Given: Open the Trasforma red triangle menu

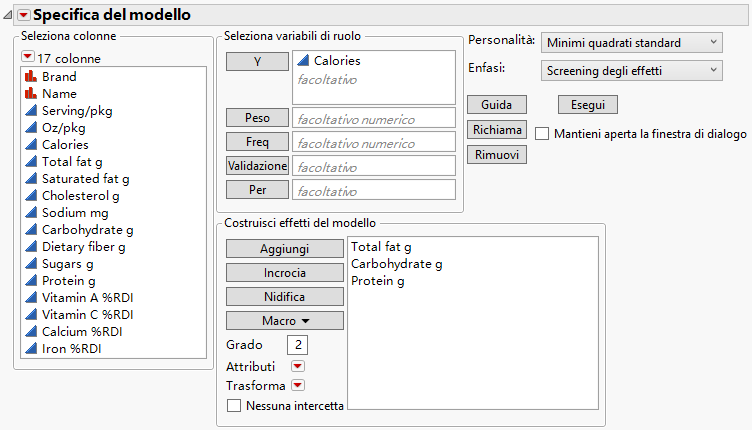Looking at the screenshot, I should pos(297,386).
